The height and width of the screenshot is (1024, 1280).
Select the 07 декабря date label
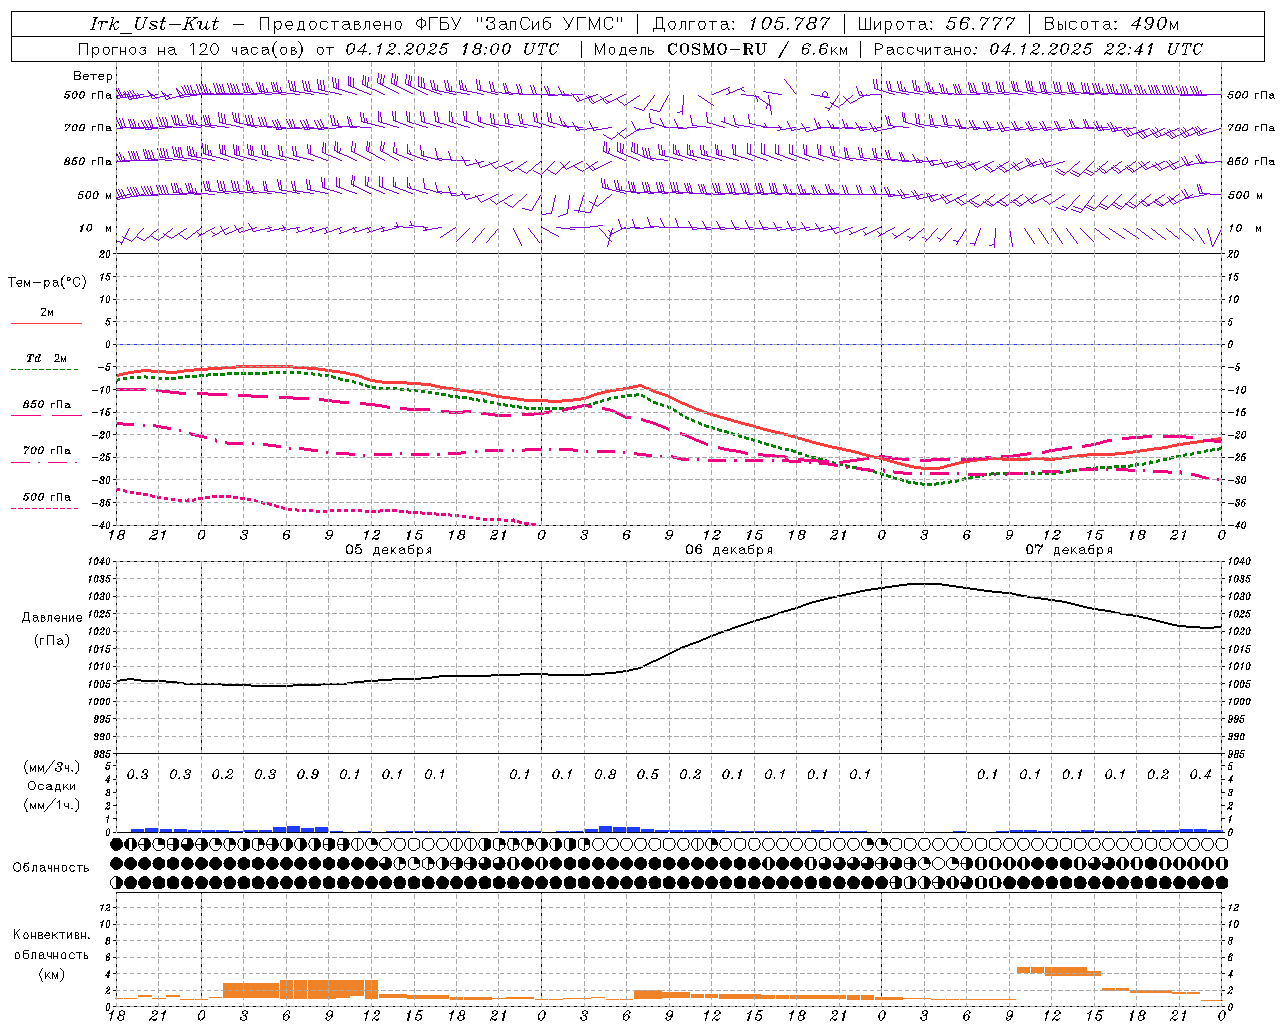coord(1069,549)
